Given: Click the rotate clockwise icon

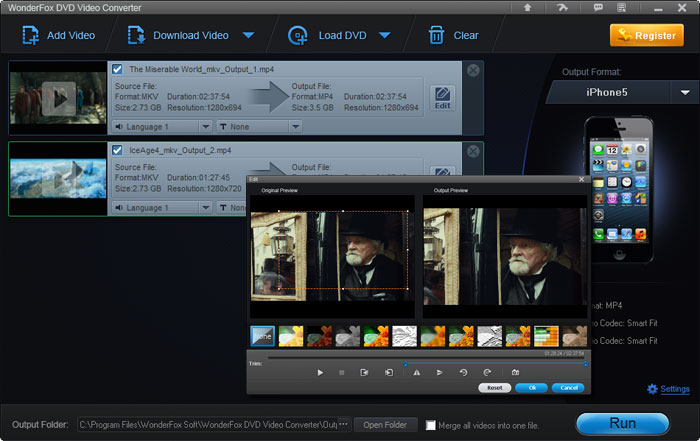Looking at the screenshot, I should [487, 372].
